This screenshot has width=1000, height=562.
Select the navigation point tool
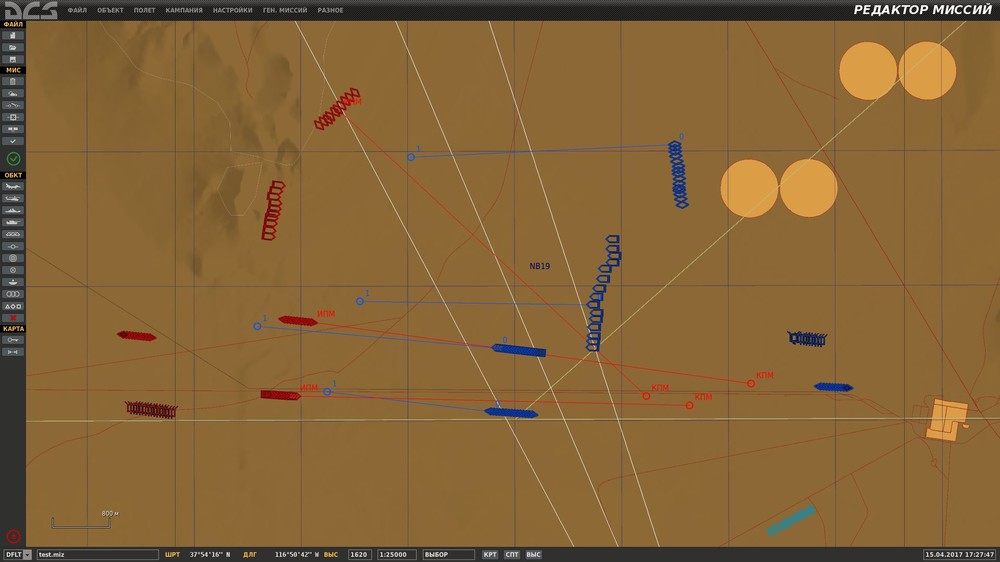(x=13, y=246)
